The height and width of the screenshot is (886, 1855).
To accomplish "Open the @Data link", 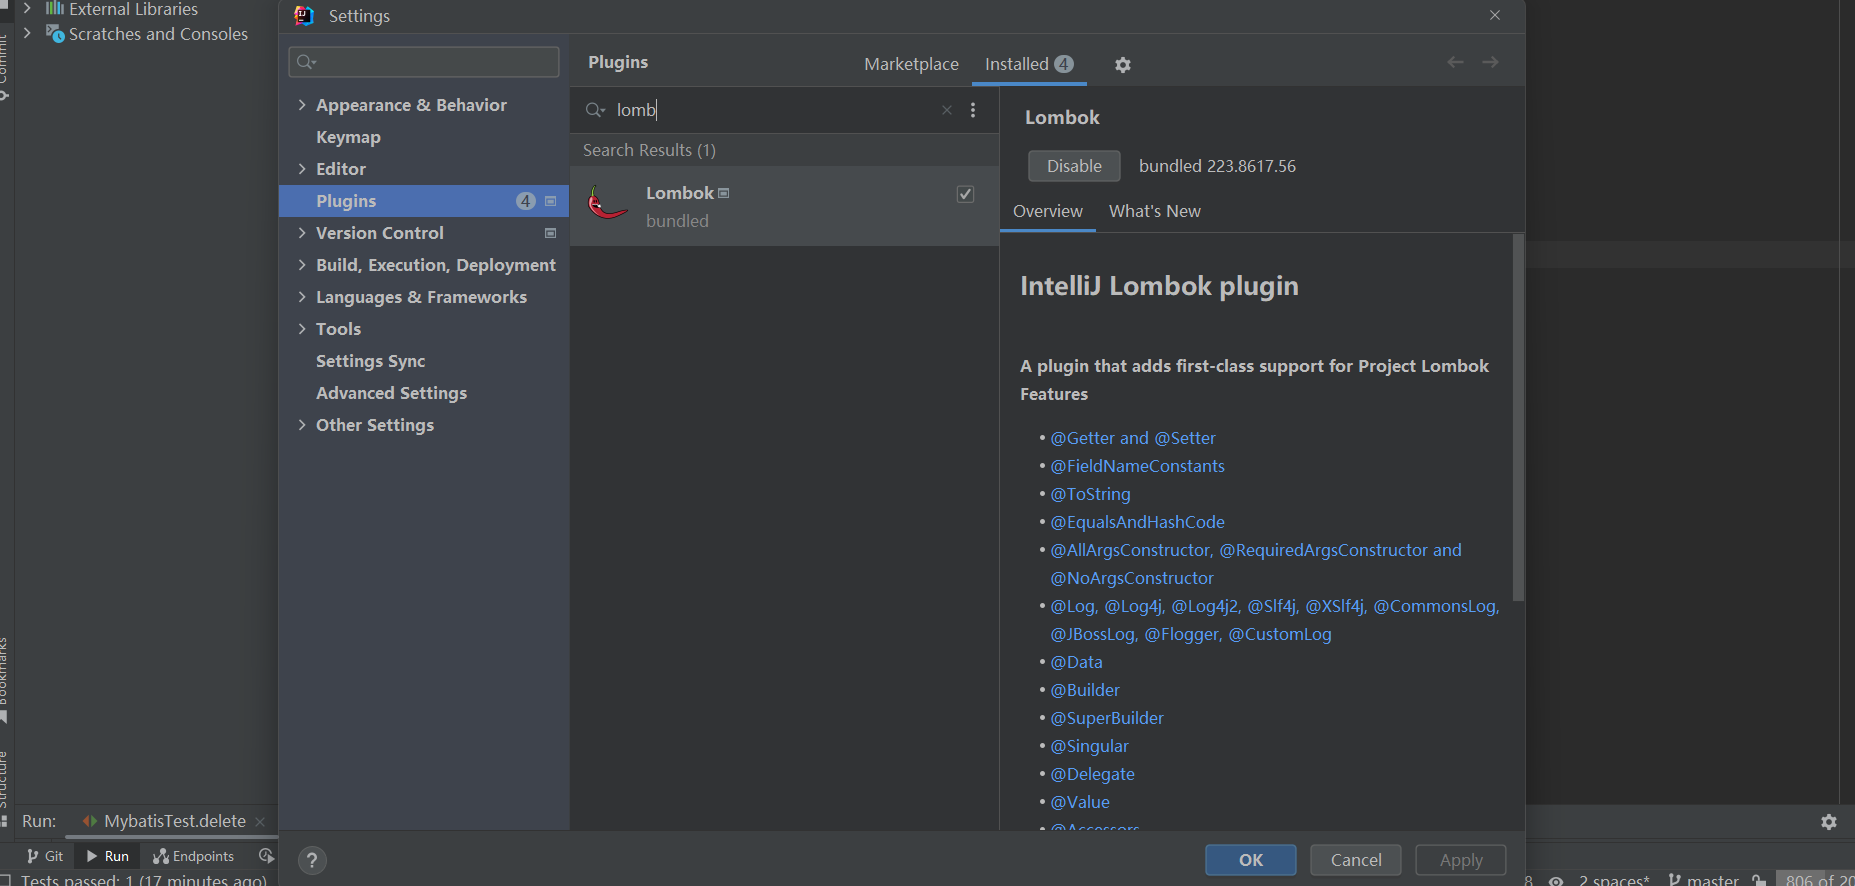I will (1076, 662).
